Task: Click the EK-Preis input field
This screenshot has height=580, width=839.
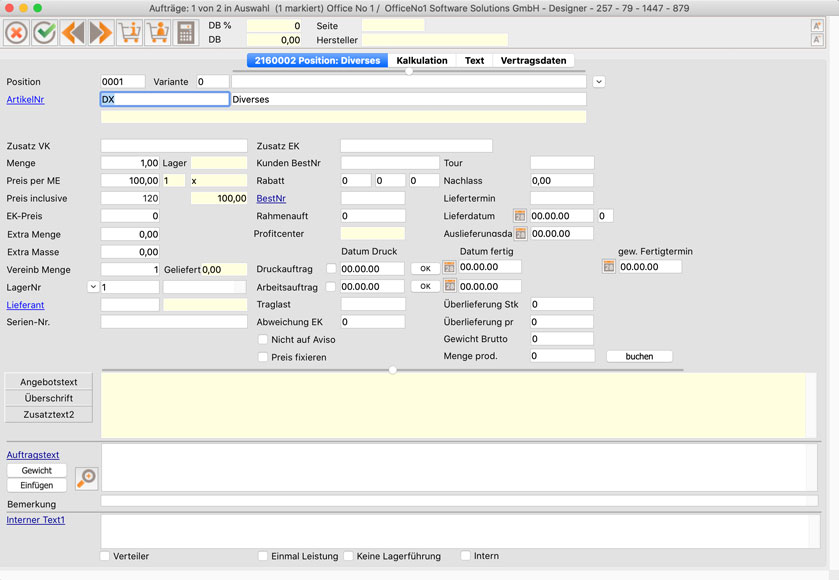Action: pyautogui.click(x=130, y=216)
